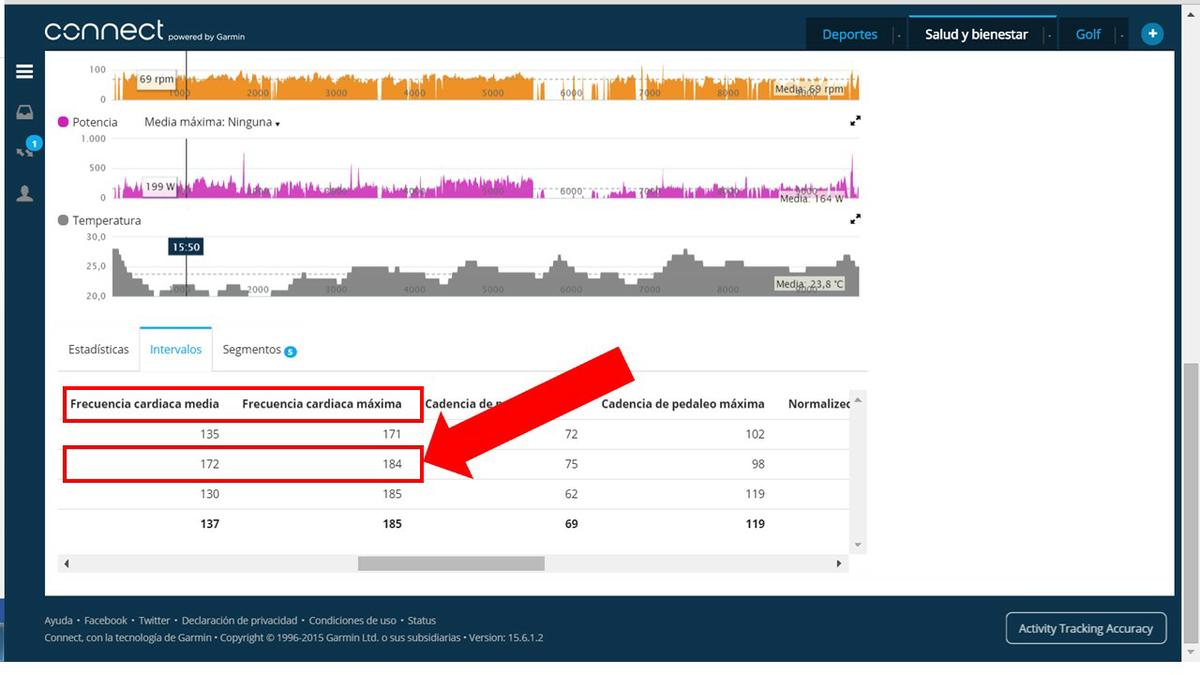This screenshot has height=675, width=1200.
Task: Open the hamburger navigation menu
Action: click(24, 72)
